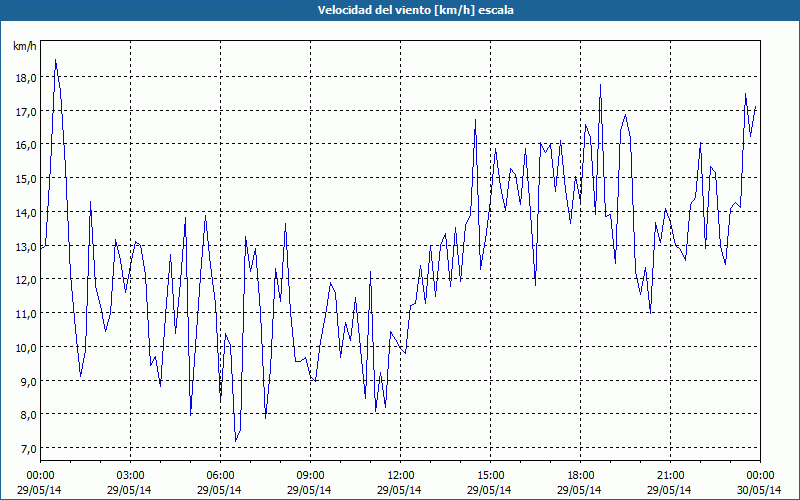Click the '00:00' time label dated 29/05/14
The height and width of the screenshot is (500, 800).
pos(40,476)
